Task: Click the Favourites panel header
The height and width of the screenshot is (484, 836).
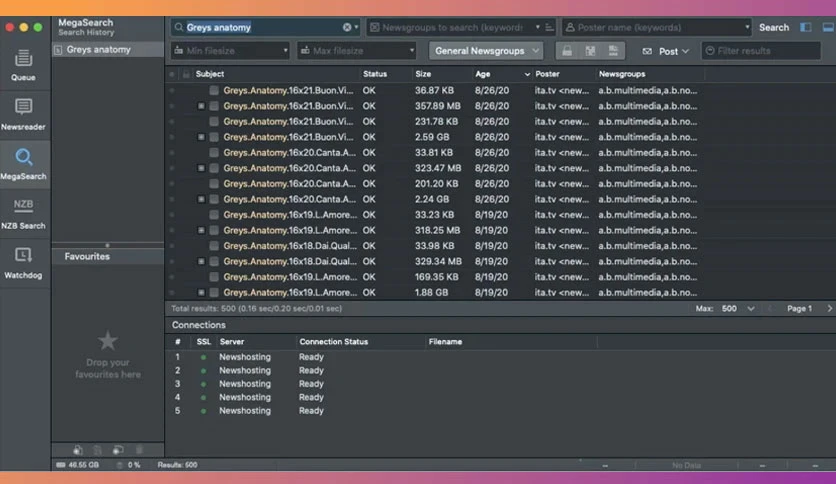Action: [108, 256]
